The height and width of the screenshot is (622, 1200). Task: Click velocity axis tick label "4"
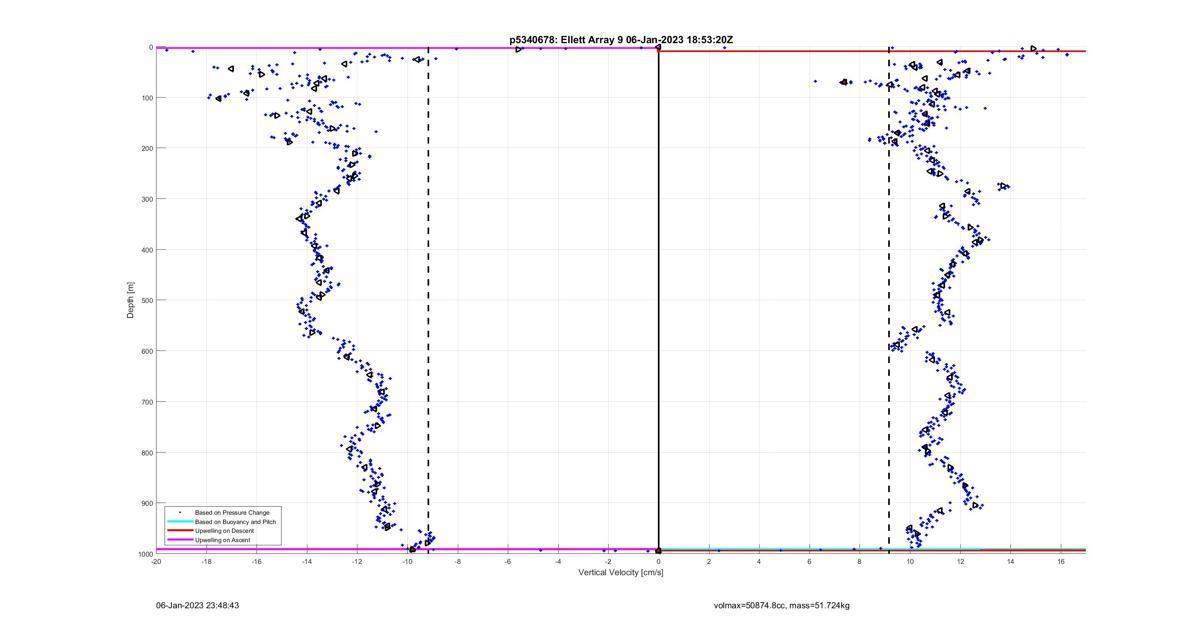coord(759,562)
